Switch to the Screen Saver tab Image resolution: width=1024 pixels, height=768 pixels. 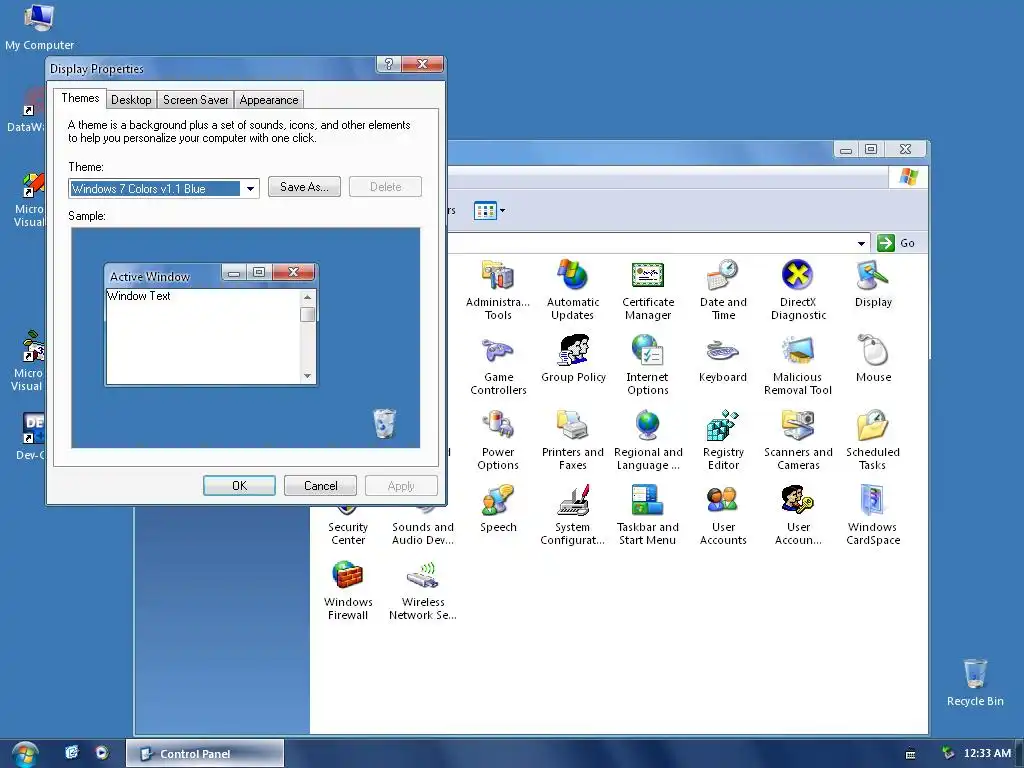(195, 100)
